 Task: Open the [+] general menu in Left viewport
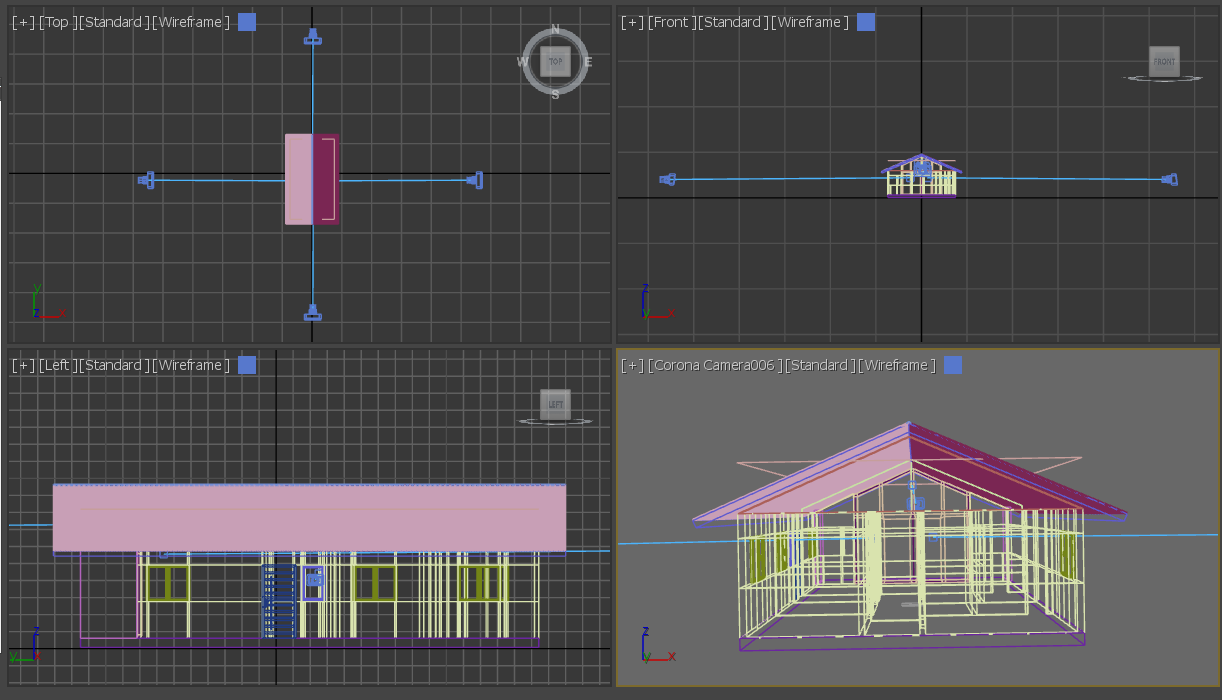[x=22, y=365]
